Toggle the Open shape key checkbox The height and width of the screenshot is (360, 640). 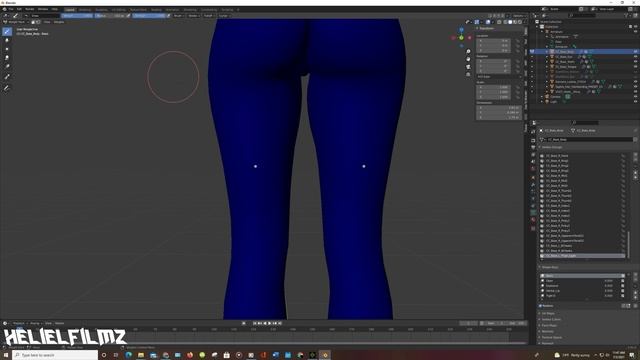622,281
